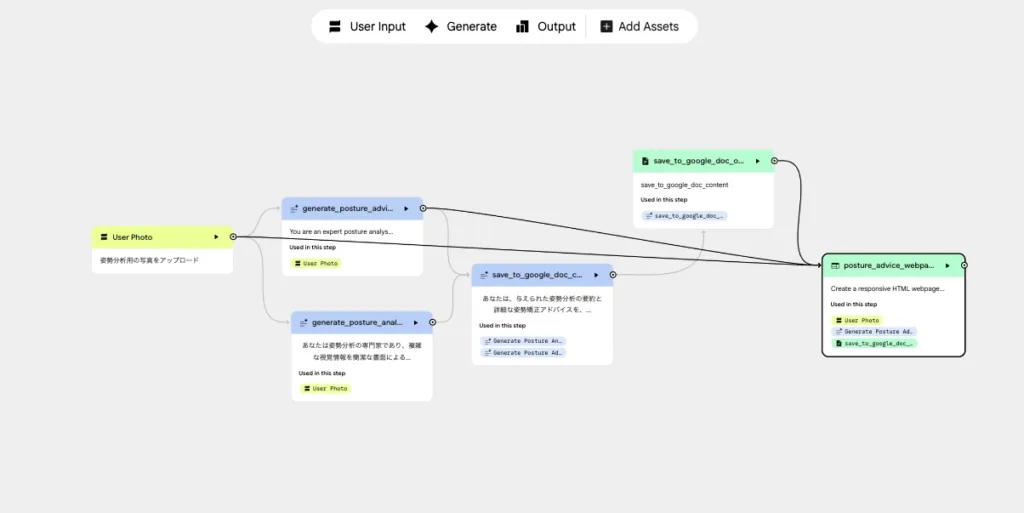The width and height of the screenshot is (1024, 513).
Task: Click the Japanese prompt text in User Photo node
Action: [150, 260]
